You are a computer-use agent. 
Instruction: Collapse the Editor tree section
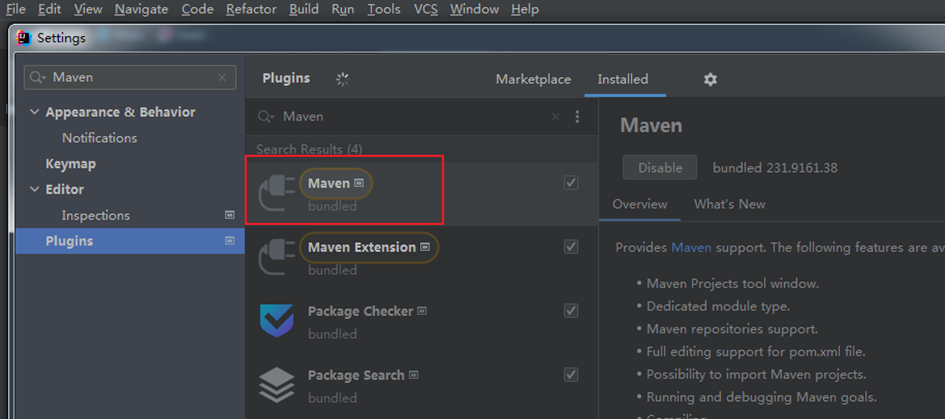point(35,189)
